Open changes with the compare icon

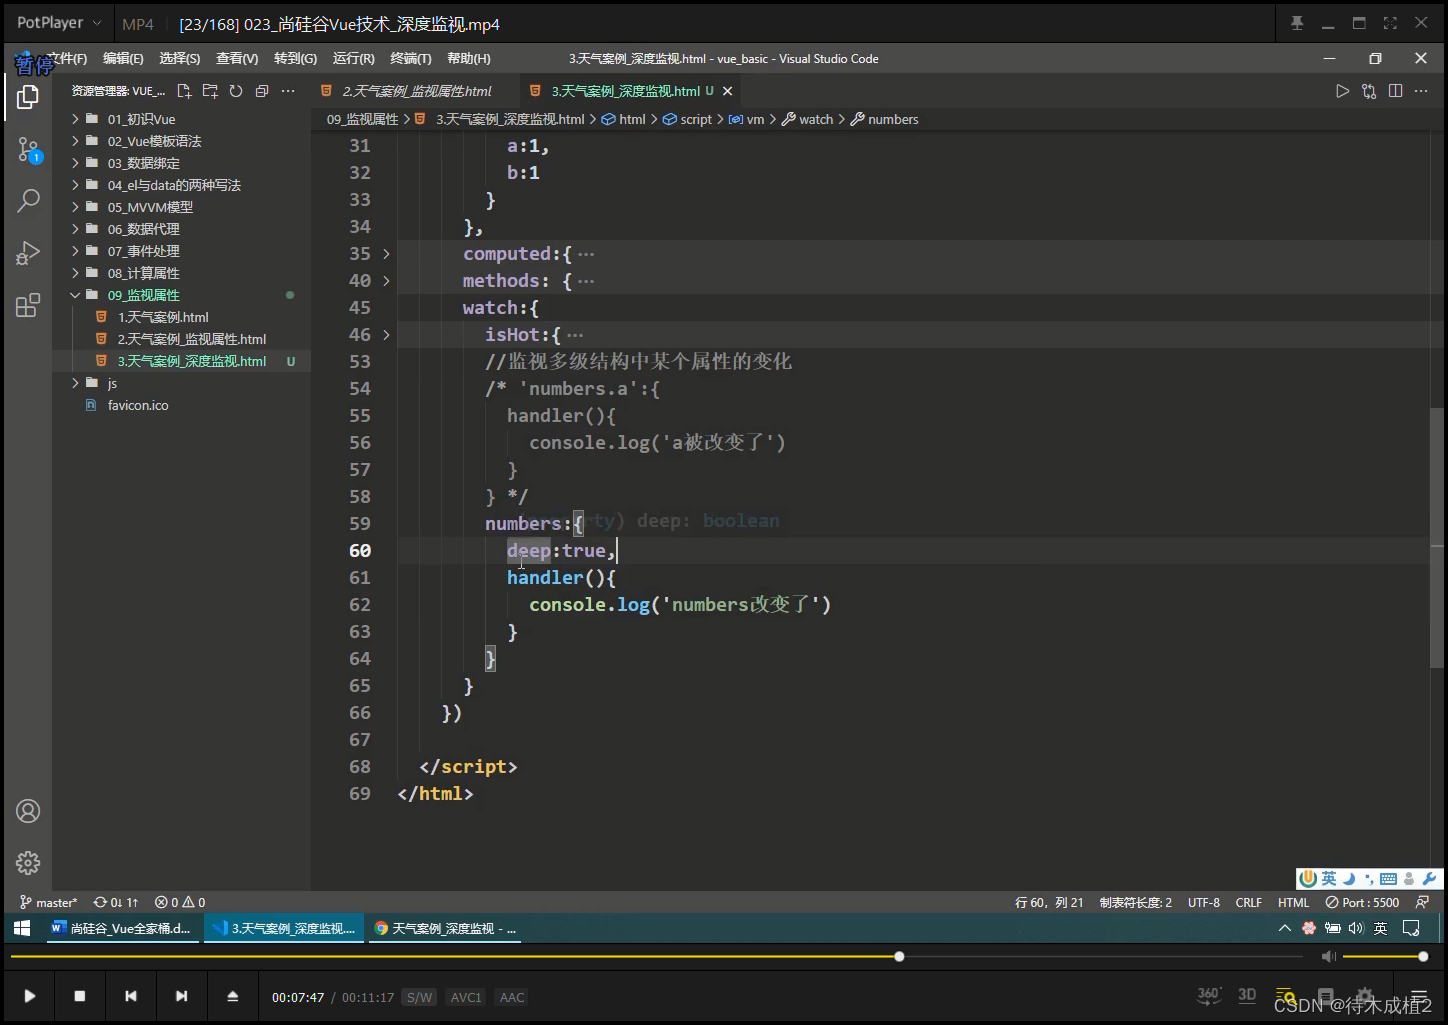[x=1369, y=91]
